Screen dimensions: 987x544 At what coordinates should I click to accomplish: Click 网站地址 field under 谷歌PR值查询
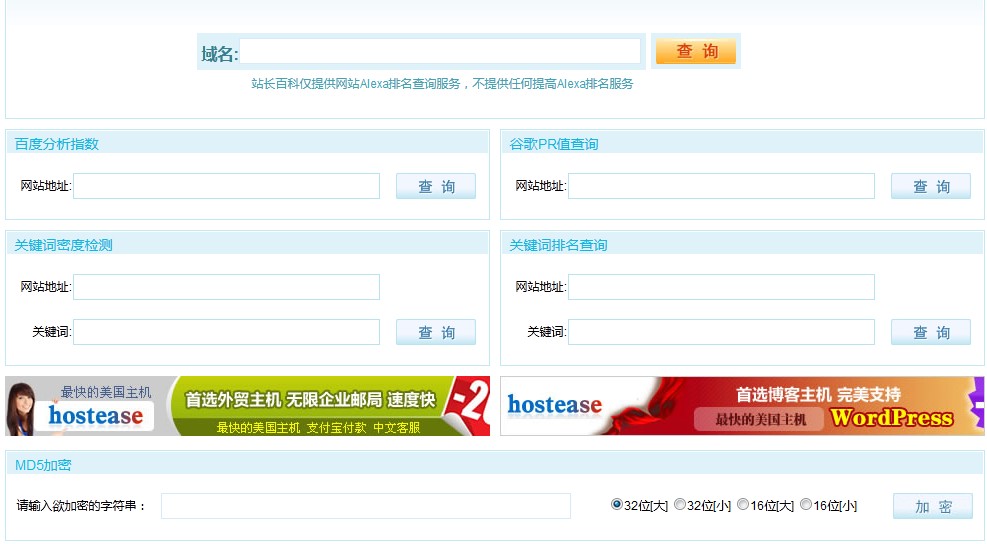click(x=721, y=186)
